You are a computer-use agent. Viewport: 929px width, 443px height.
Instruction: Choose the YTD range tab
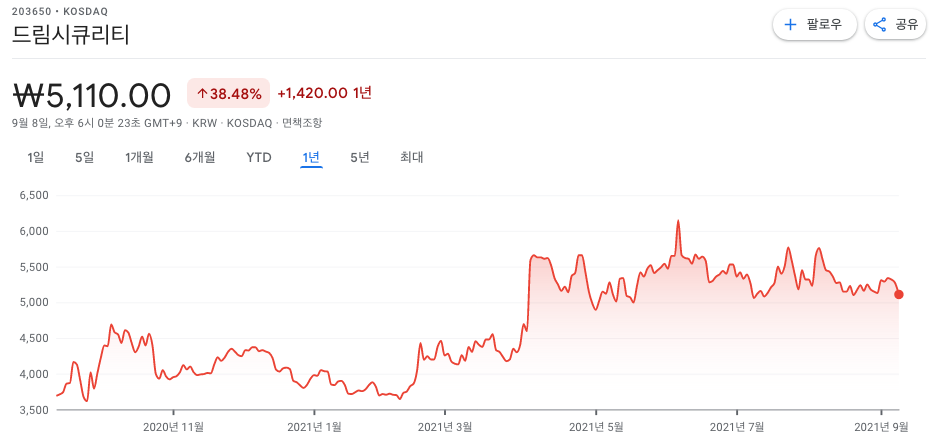click(259, 158)
